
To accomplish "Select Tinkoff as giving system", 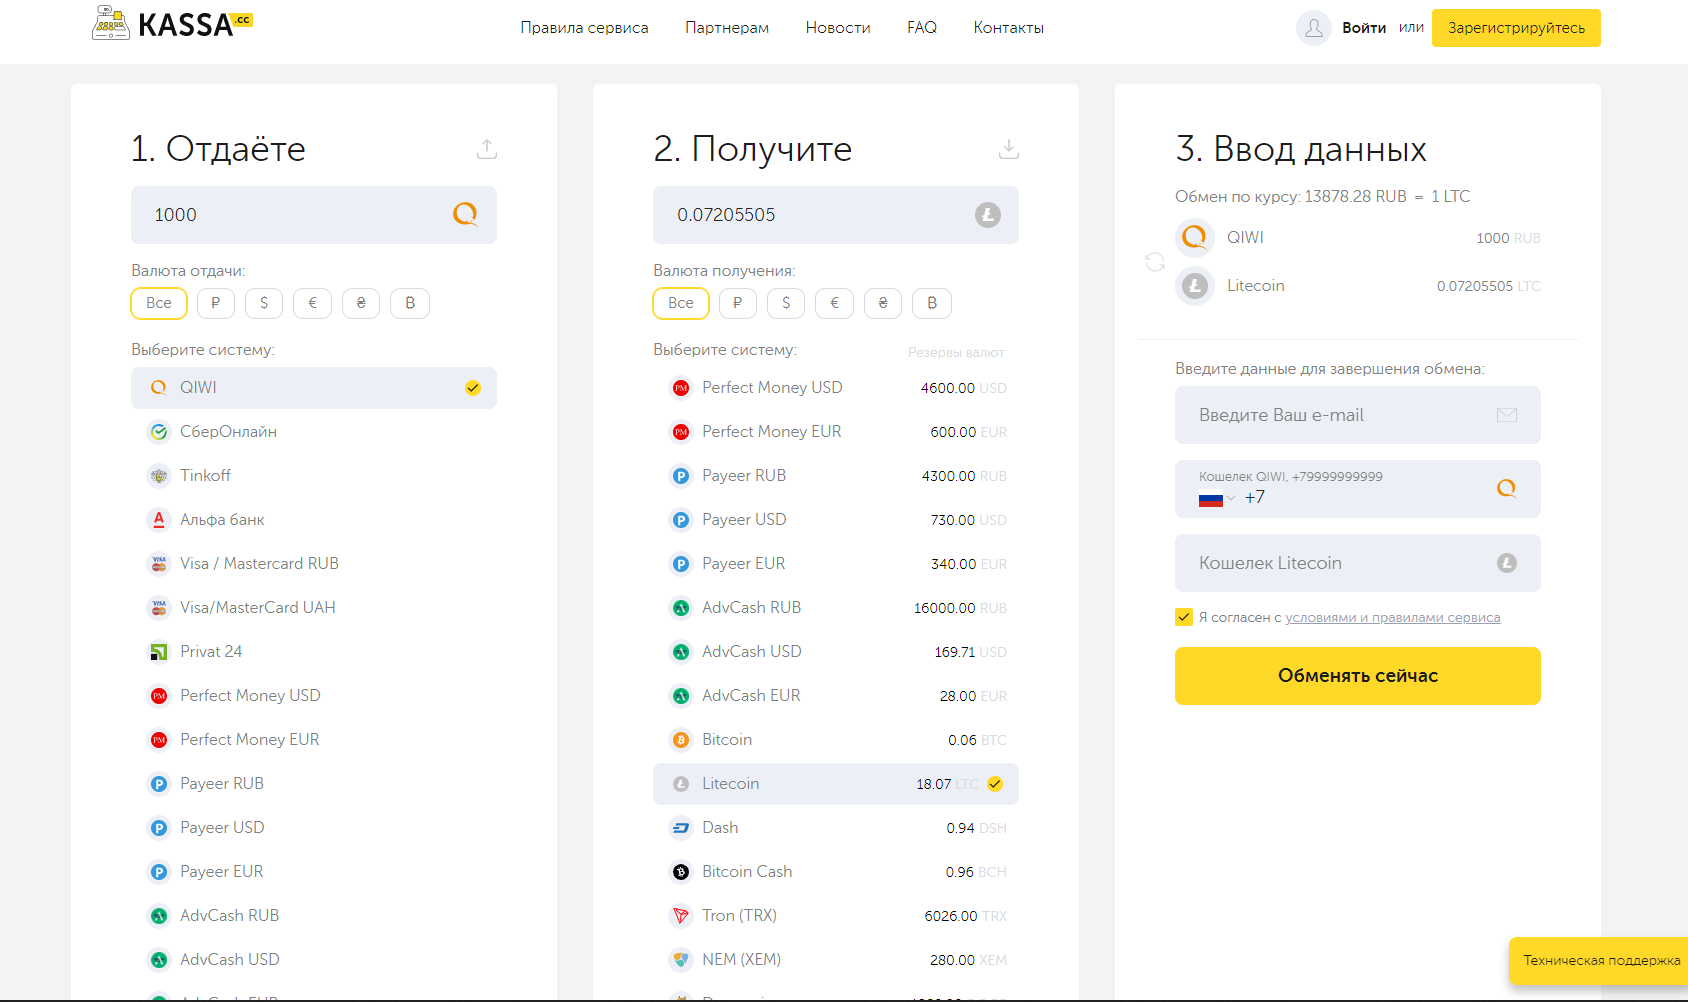I will (x=314, y=476).
